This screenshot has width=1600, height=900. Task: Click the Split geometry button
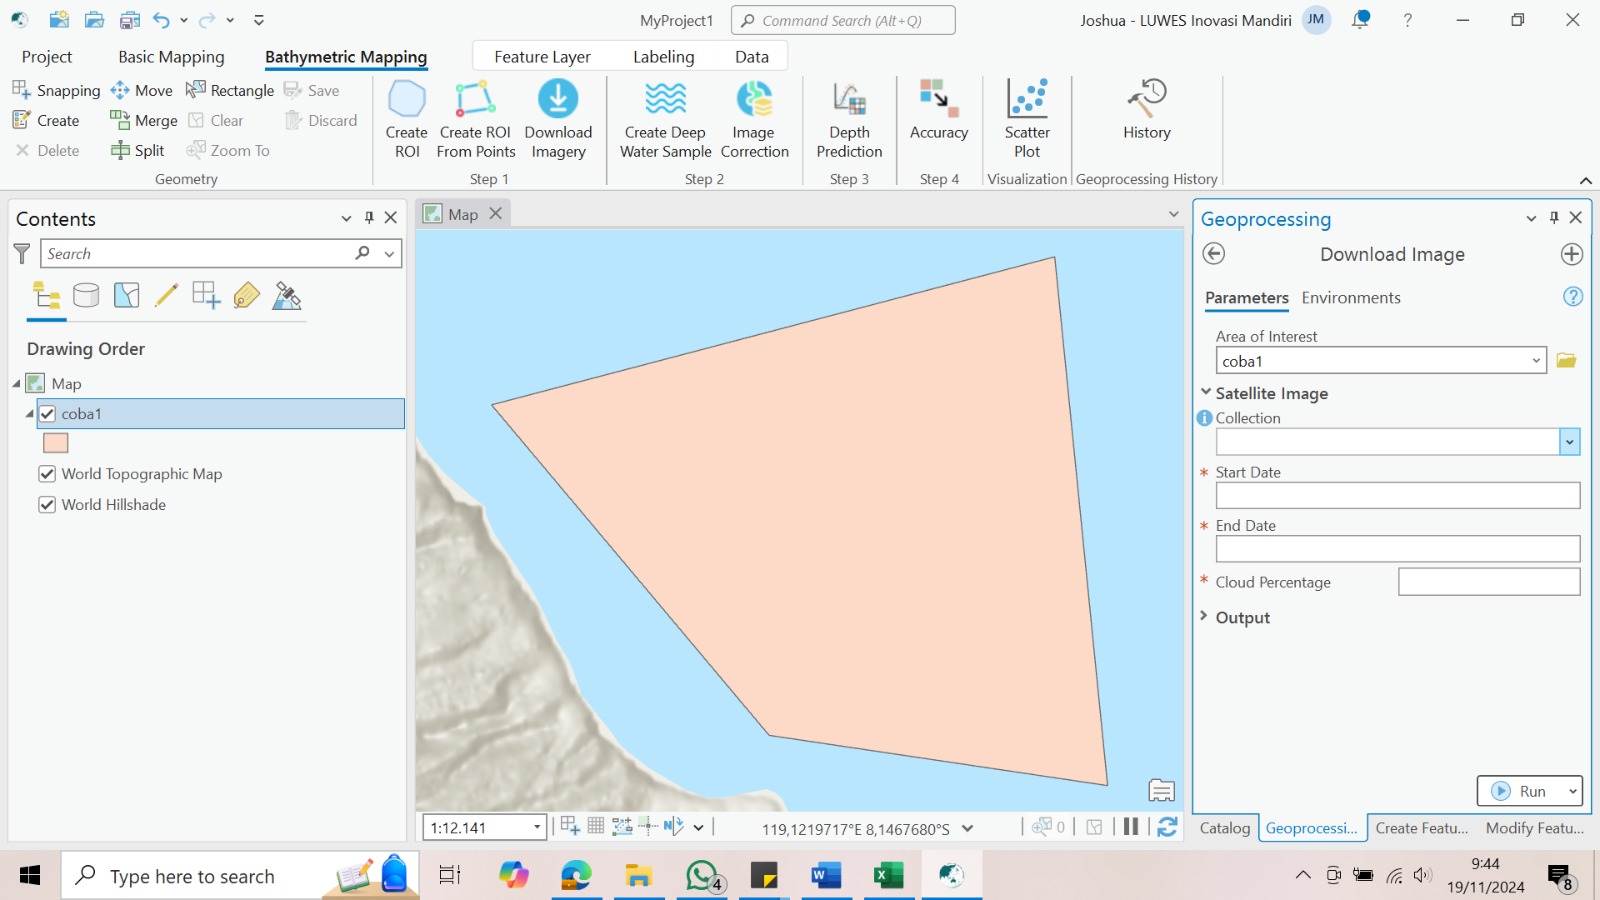pyautogui.click(x=138, y=150)
